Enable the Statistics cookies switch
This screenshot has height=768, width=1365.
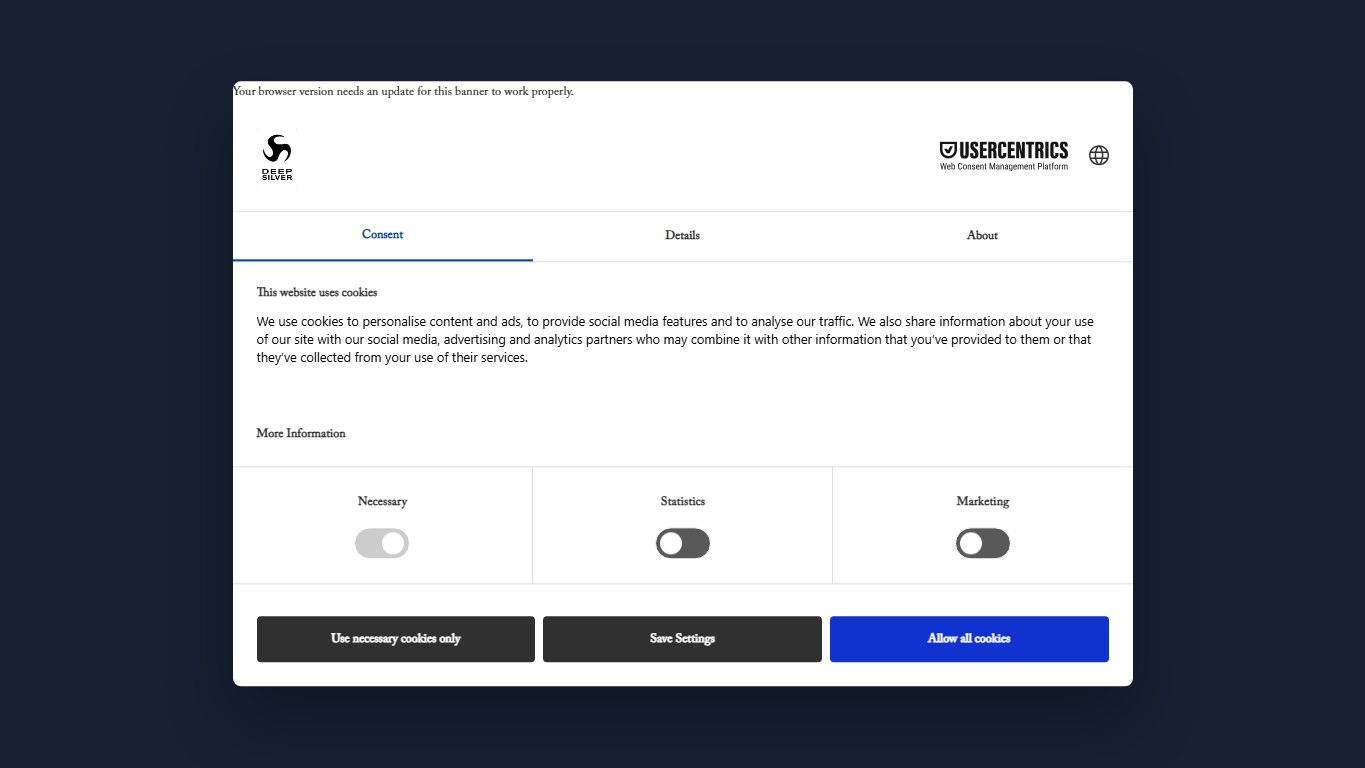(683, 544)
